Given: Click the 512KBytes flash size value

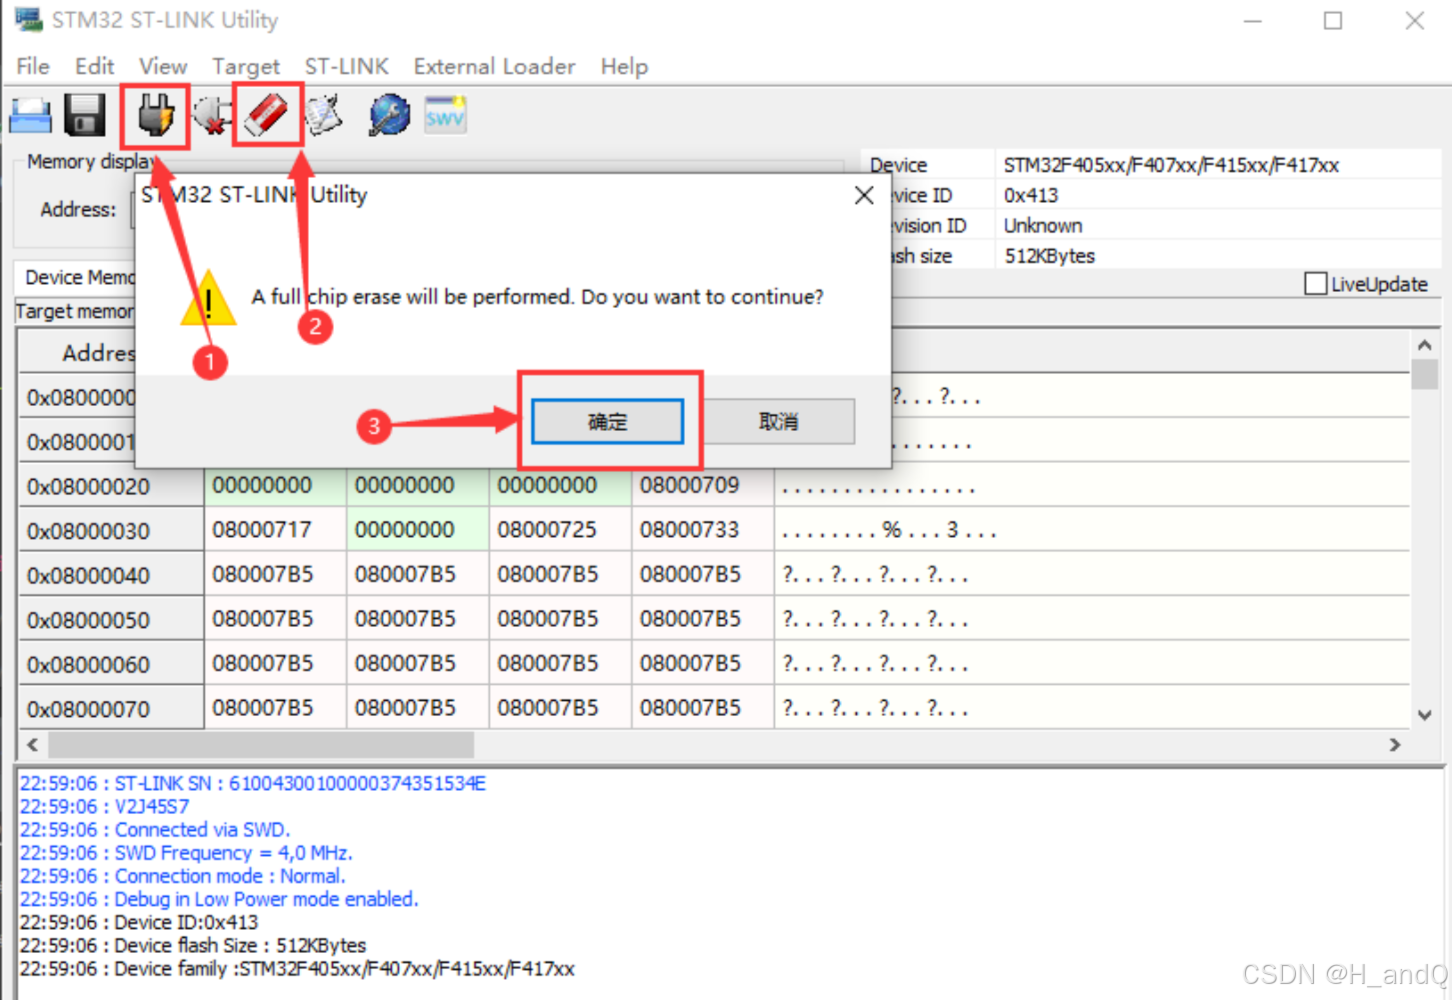Looking at the screenshot, I should tap(1049, 256).
